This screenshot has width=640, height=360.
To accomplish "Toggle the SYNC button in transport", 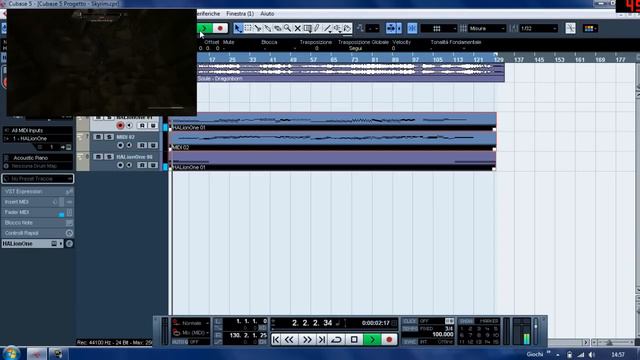I will tap(409, 342).
